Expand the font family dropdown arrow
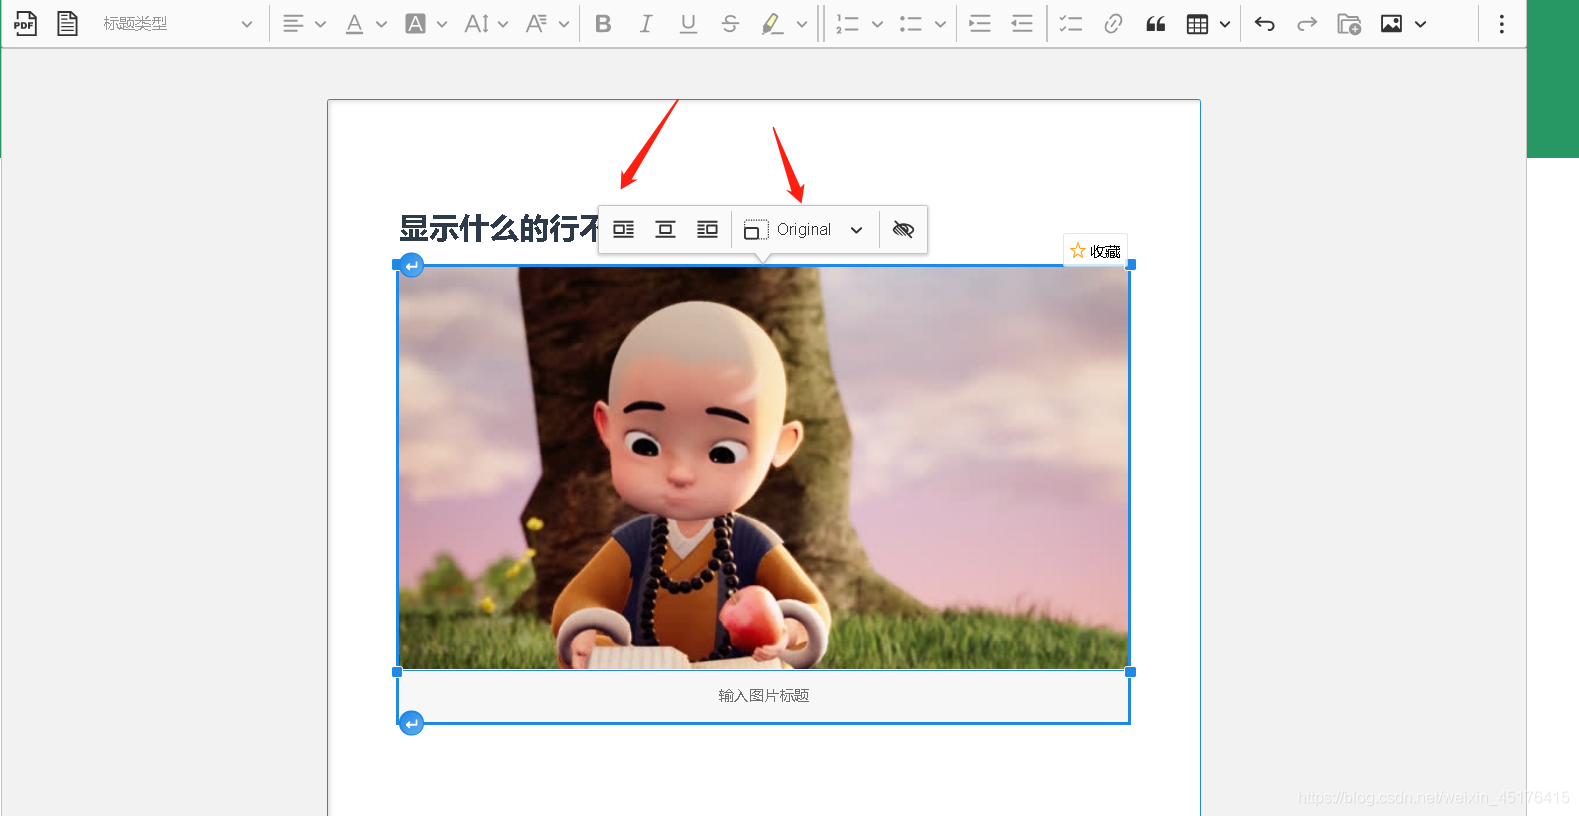Viewport: 1579px width, 816px height. 564,24
